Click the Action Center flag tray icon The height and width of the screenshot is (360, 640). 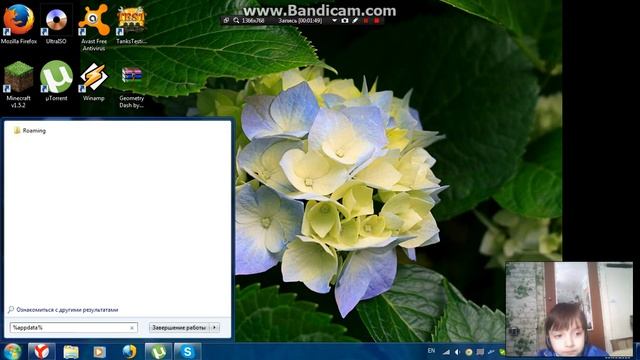tap(480, 352)
